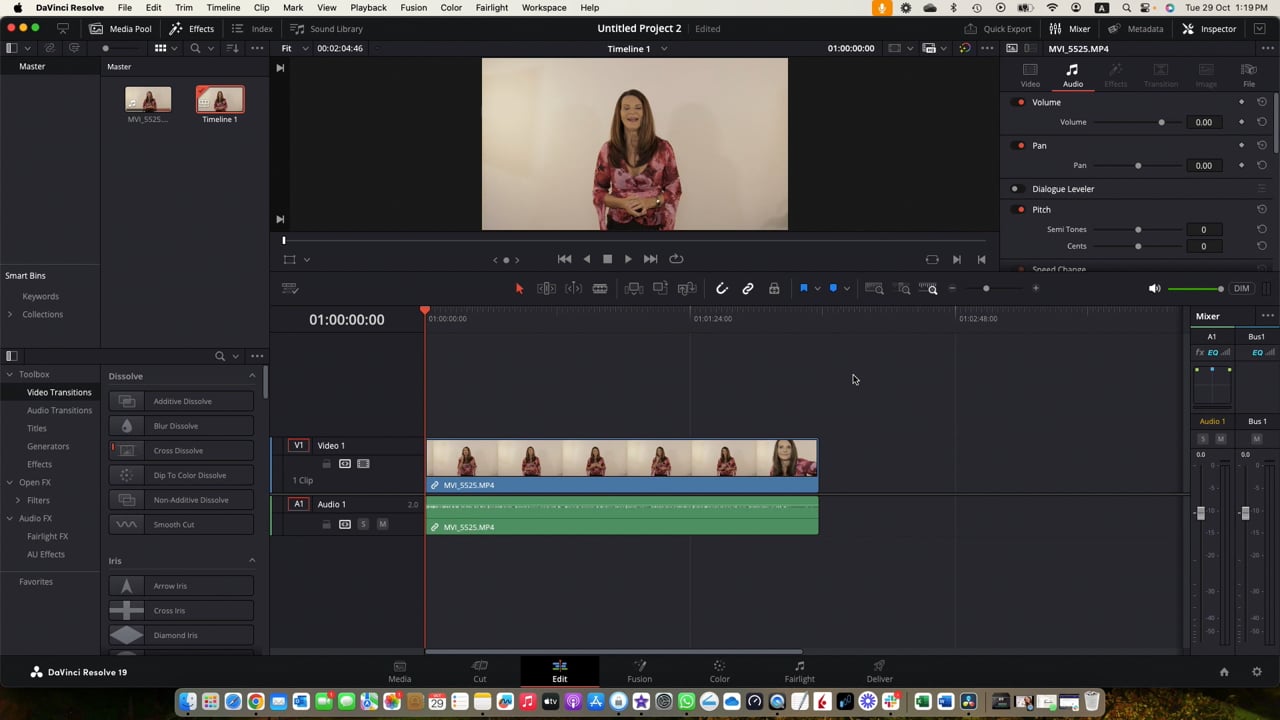Open the Playback menu

pyautogui.click(x=368, y=7)
